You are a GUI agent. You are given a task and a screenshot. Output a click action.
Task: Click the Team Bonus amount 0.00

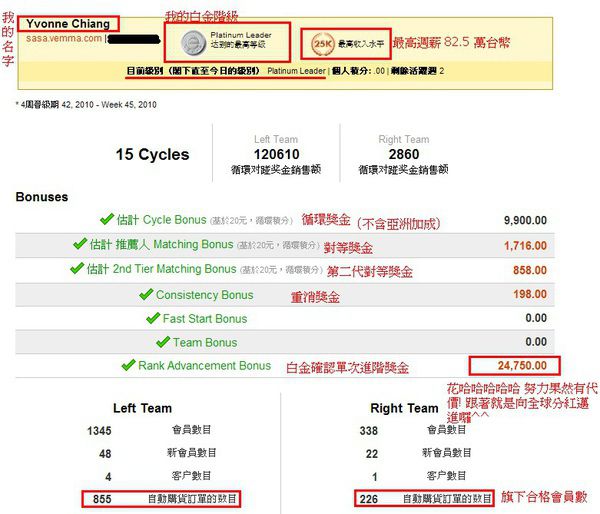536,342
